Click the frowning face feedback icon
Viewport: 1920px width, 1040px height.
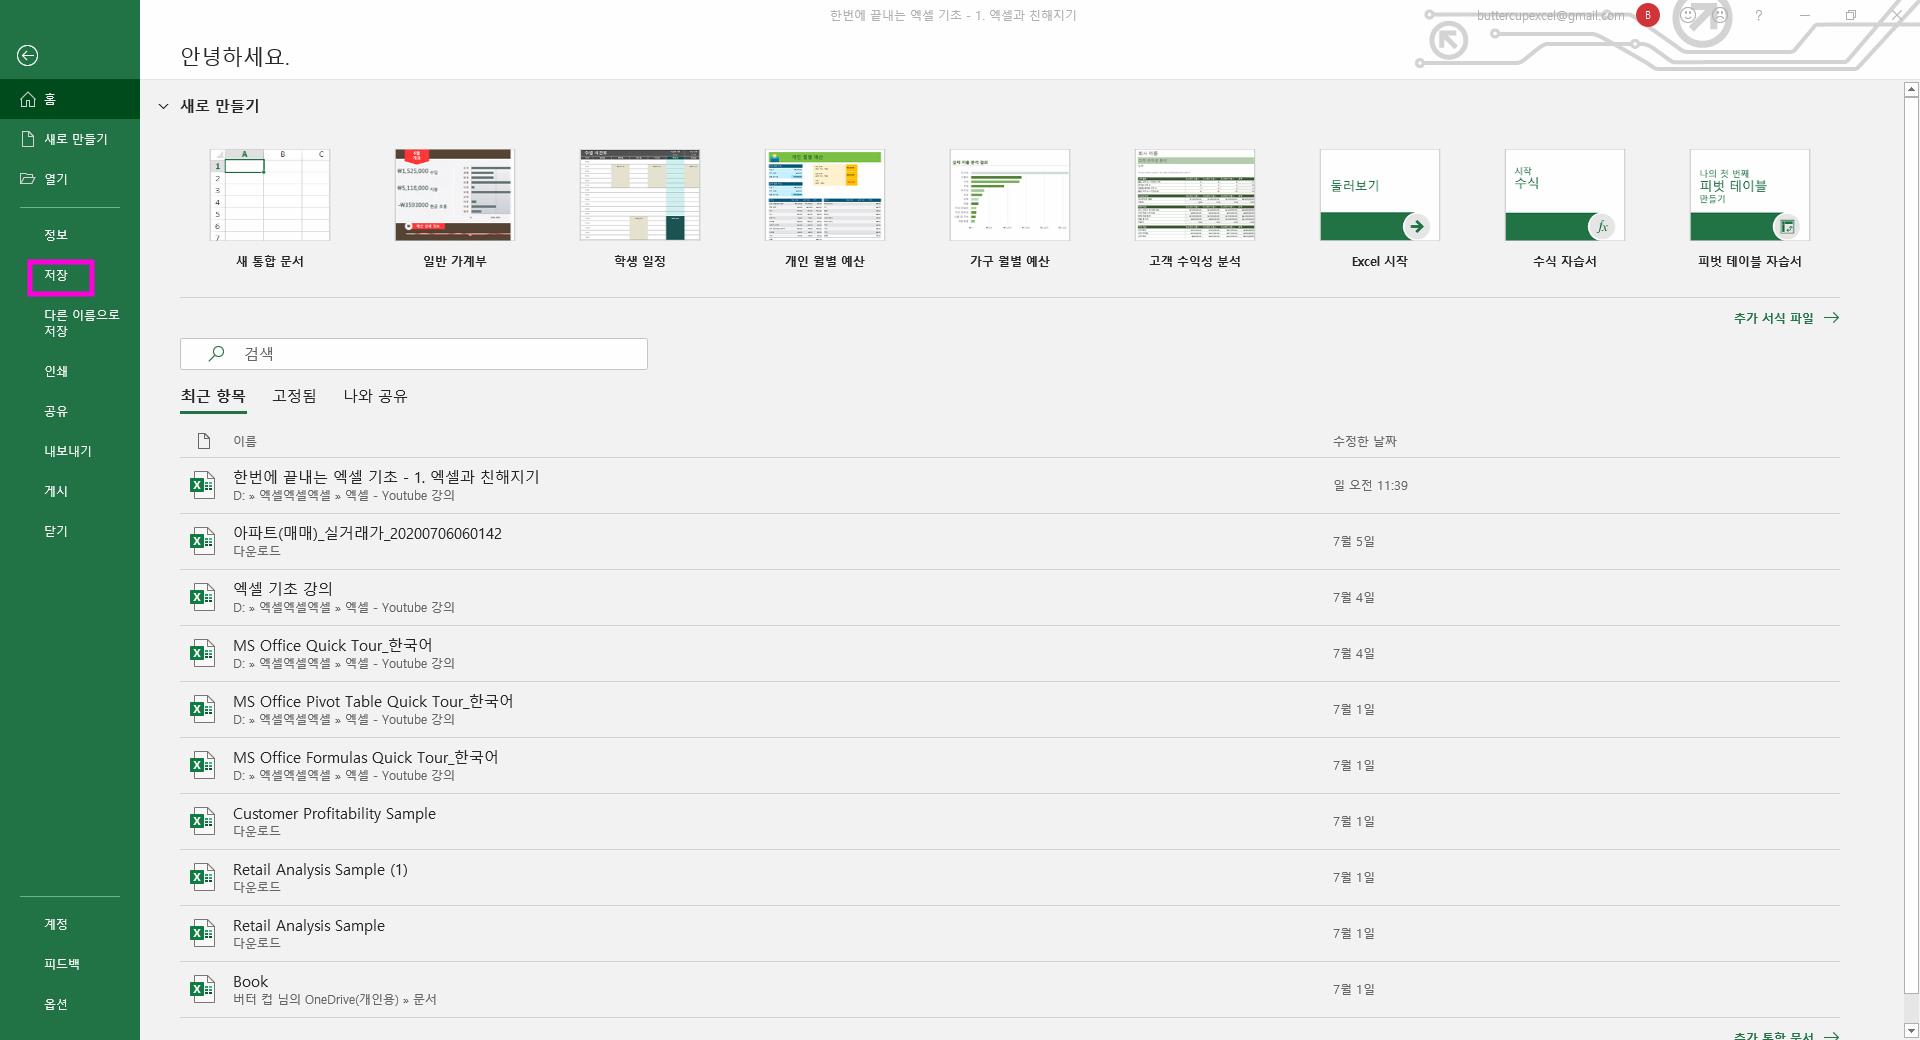click(1720, 15)
